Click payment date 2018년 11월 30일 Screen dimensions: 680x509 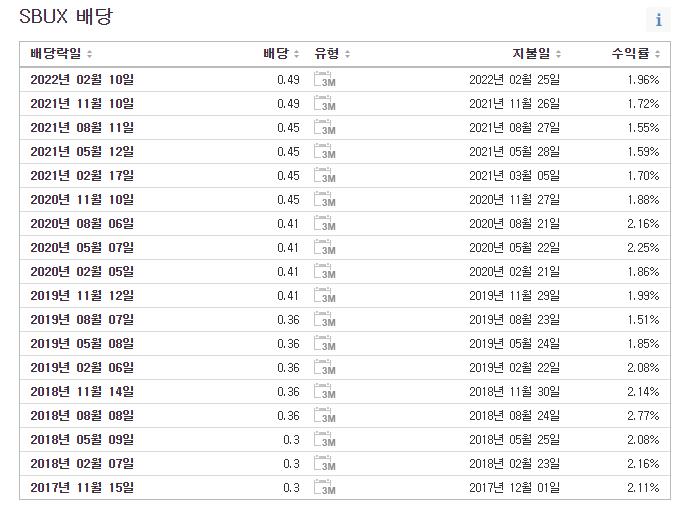pos(514,392)
